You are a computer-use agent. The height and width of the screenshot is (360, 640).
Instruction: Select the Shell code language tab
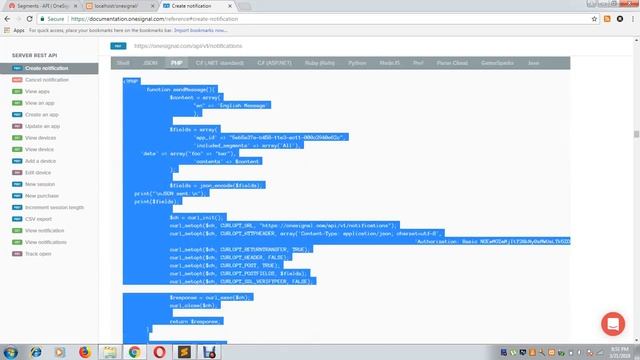point(123,63)
